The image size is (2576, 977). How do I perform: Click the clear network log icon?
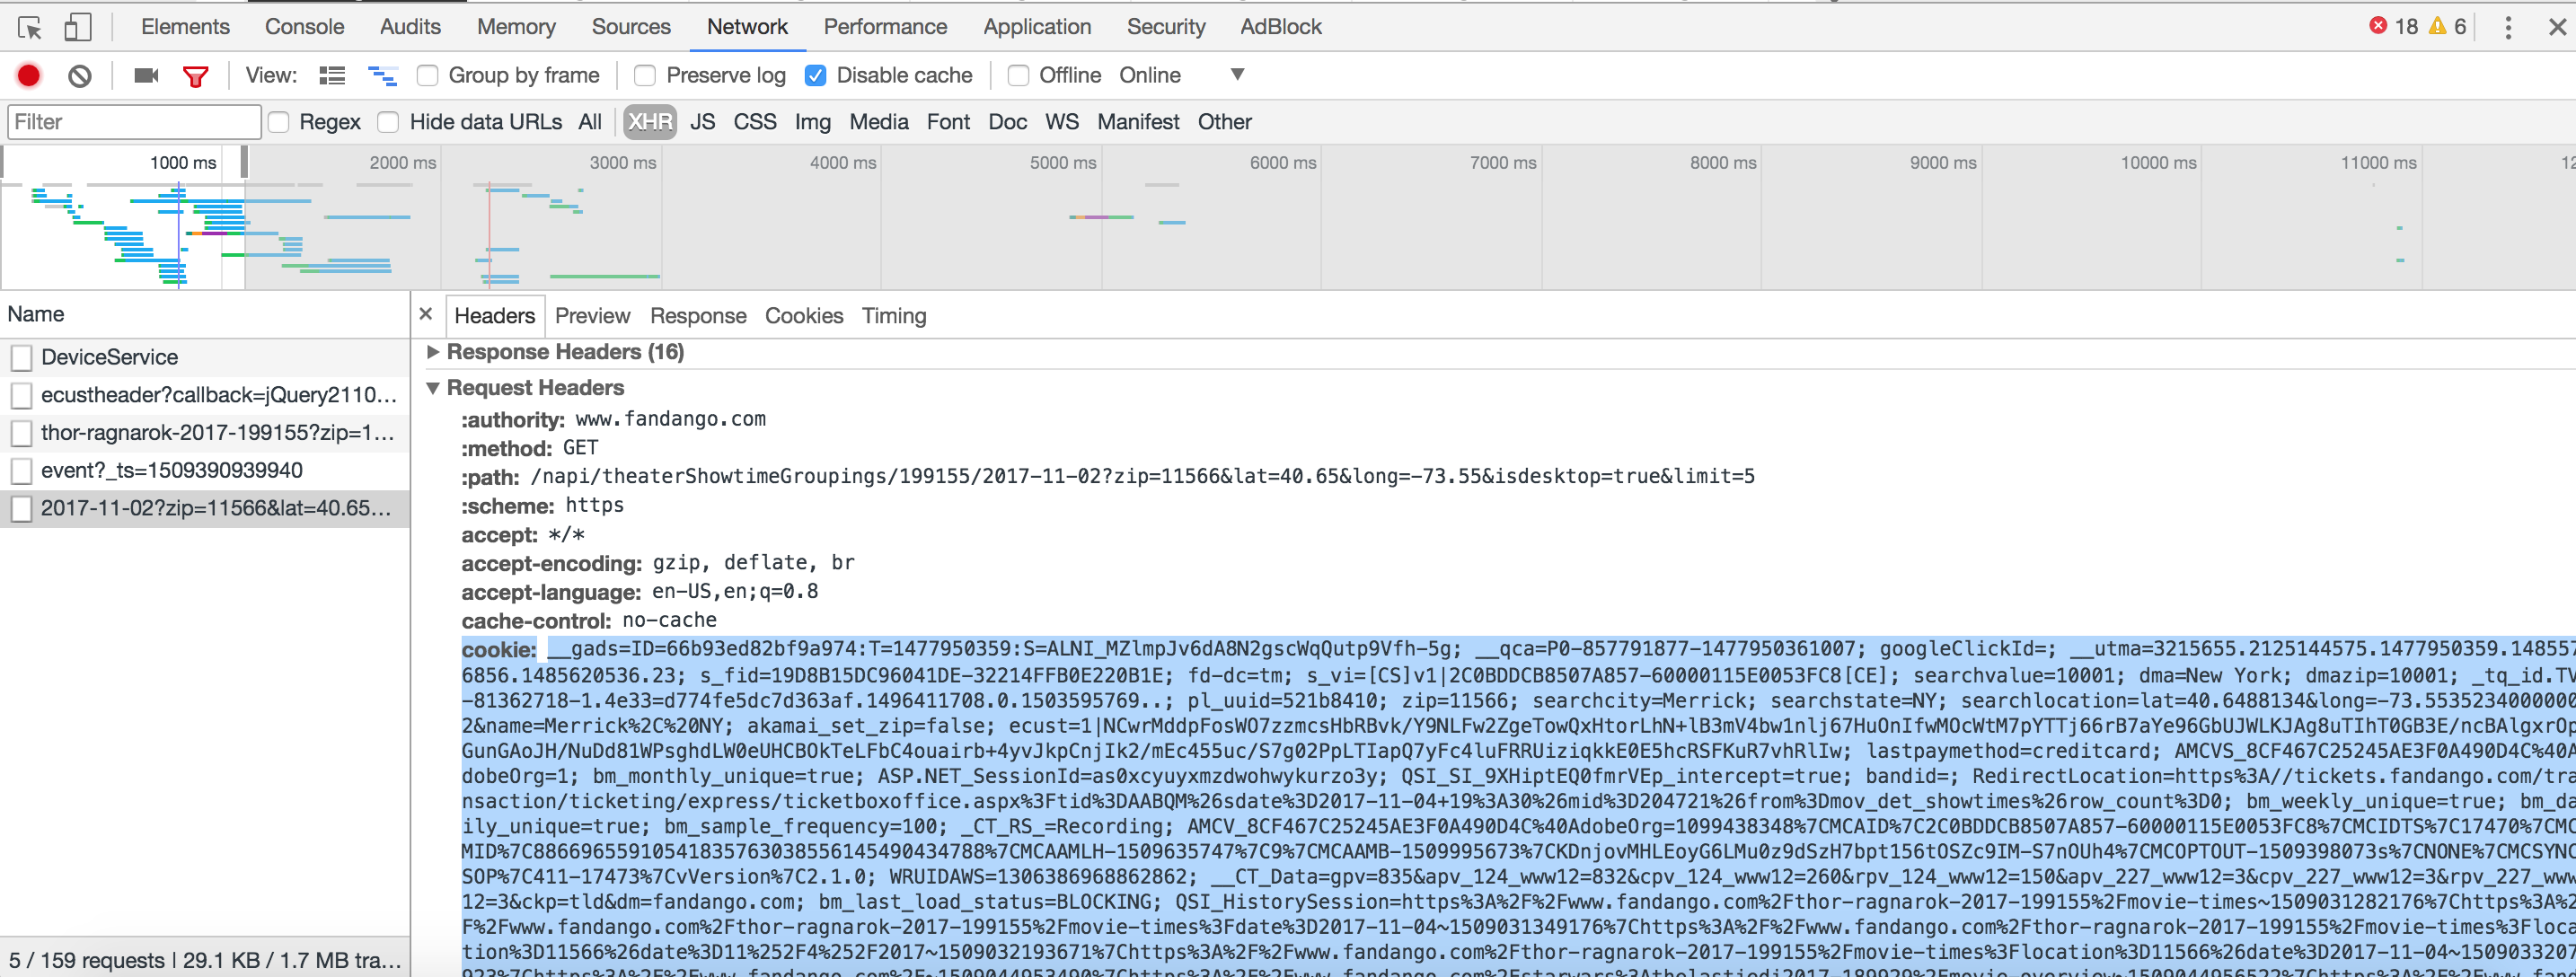pyautogui.click(x=80, y=75)
